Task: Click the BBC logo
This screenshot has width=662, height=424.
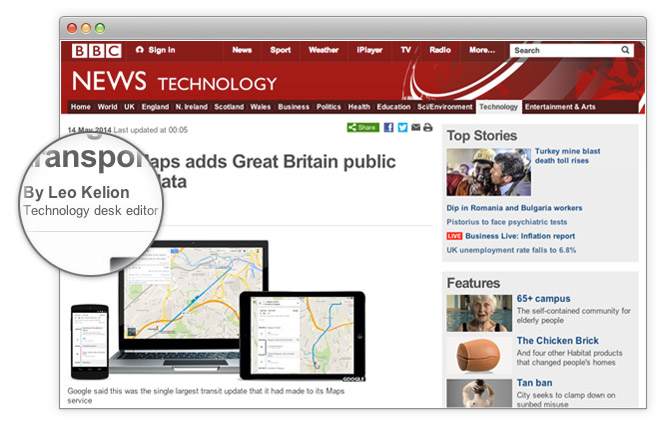Action: coord(97,51)
